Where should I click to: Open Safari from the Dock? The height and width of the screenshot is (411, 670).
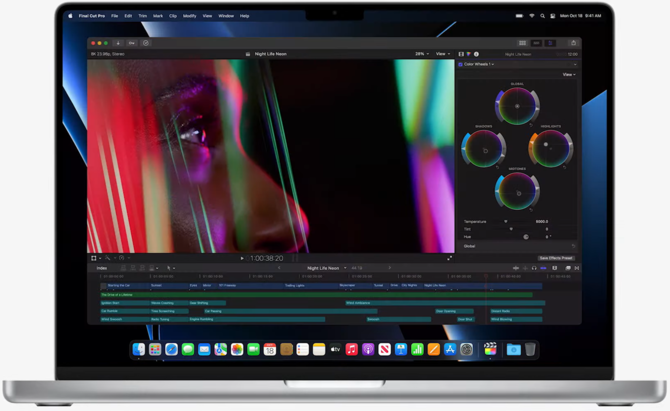coord(171,349)
